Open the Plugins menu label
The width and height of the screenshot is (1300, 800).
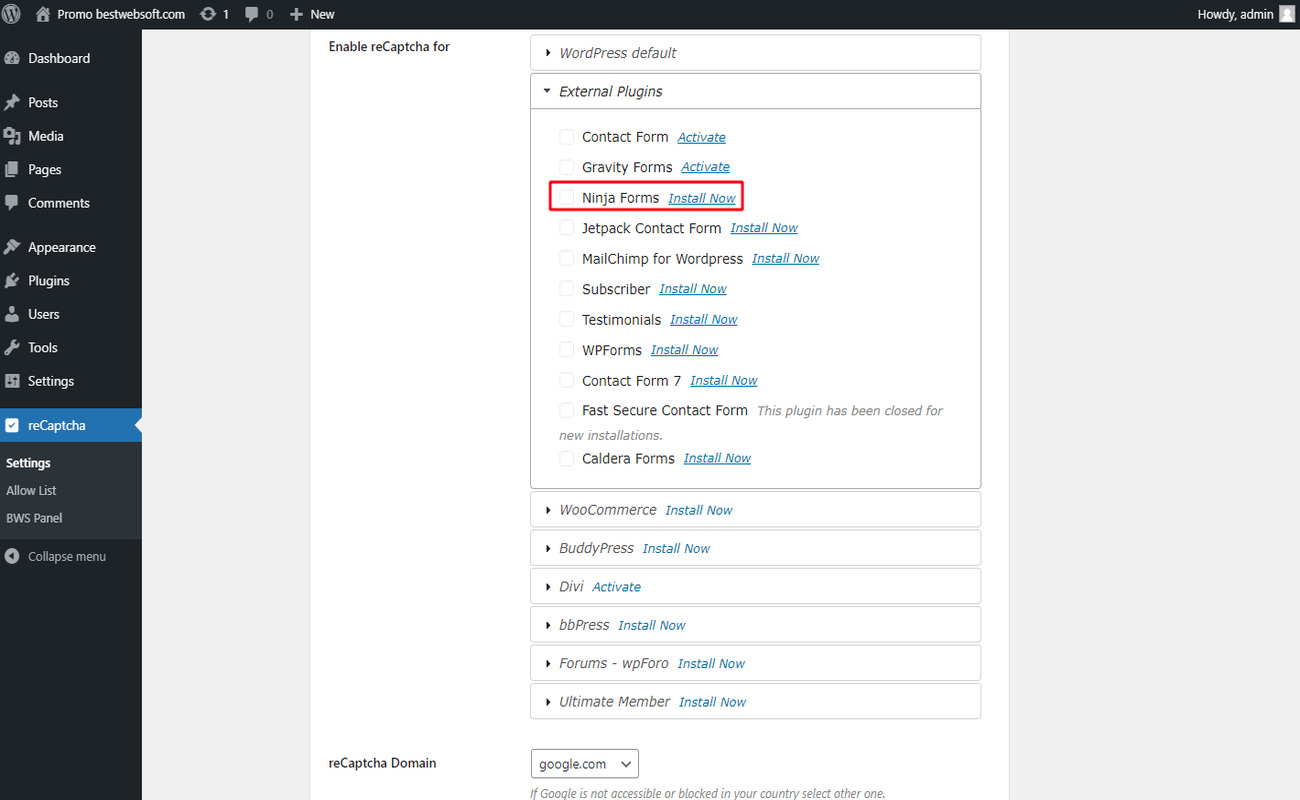[x=49, y=281]
